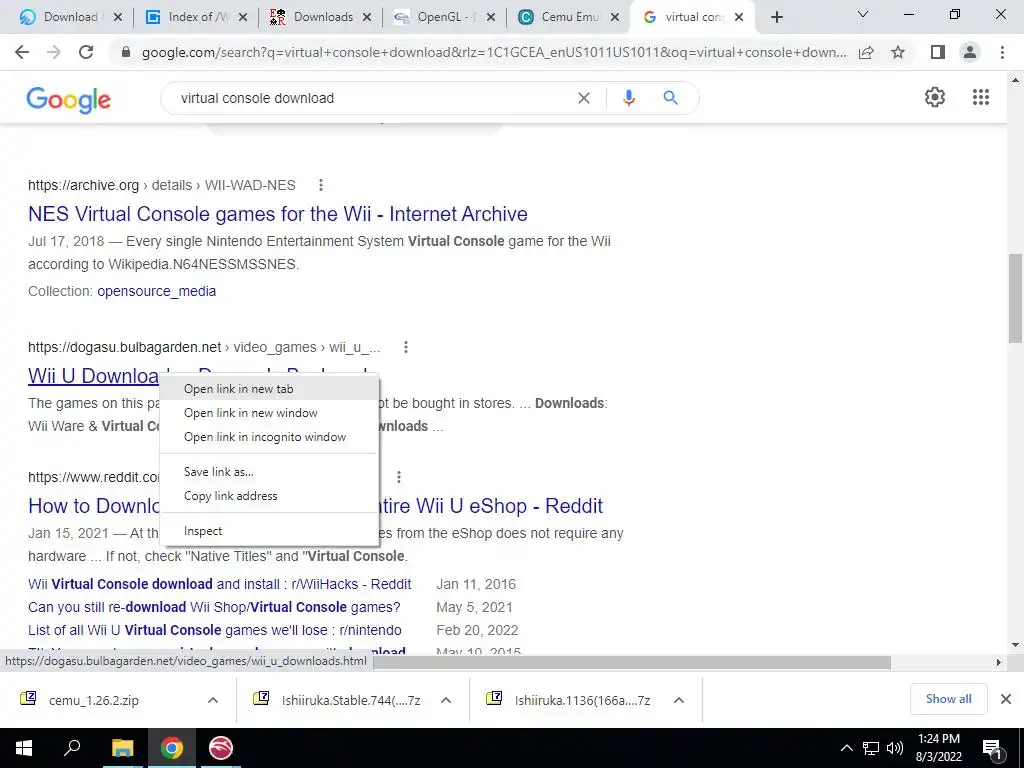Show hidden system tray icons

coord(846,748)
